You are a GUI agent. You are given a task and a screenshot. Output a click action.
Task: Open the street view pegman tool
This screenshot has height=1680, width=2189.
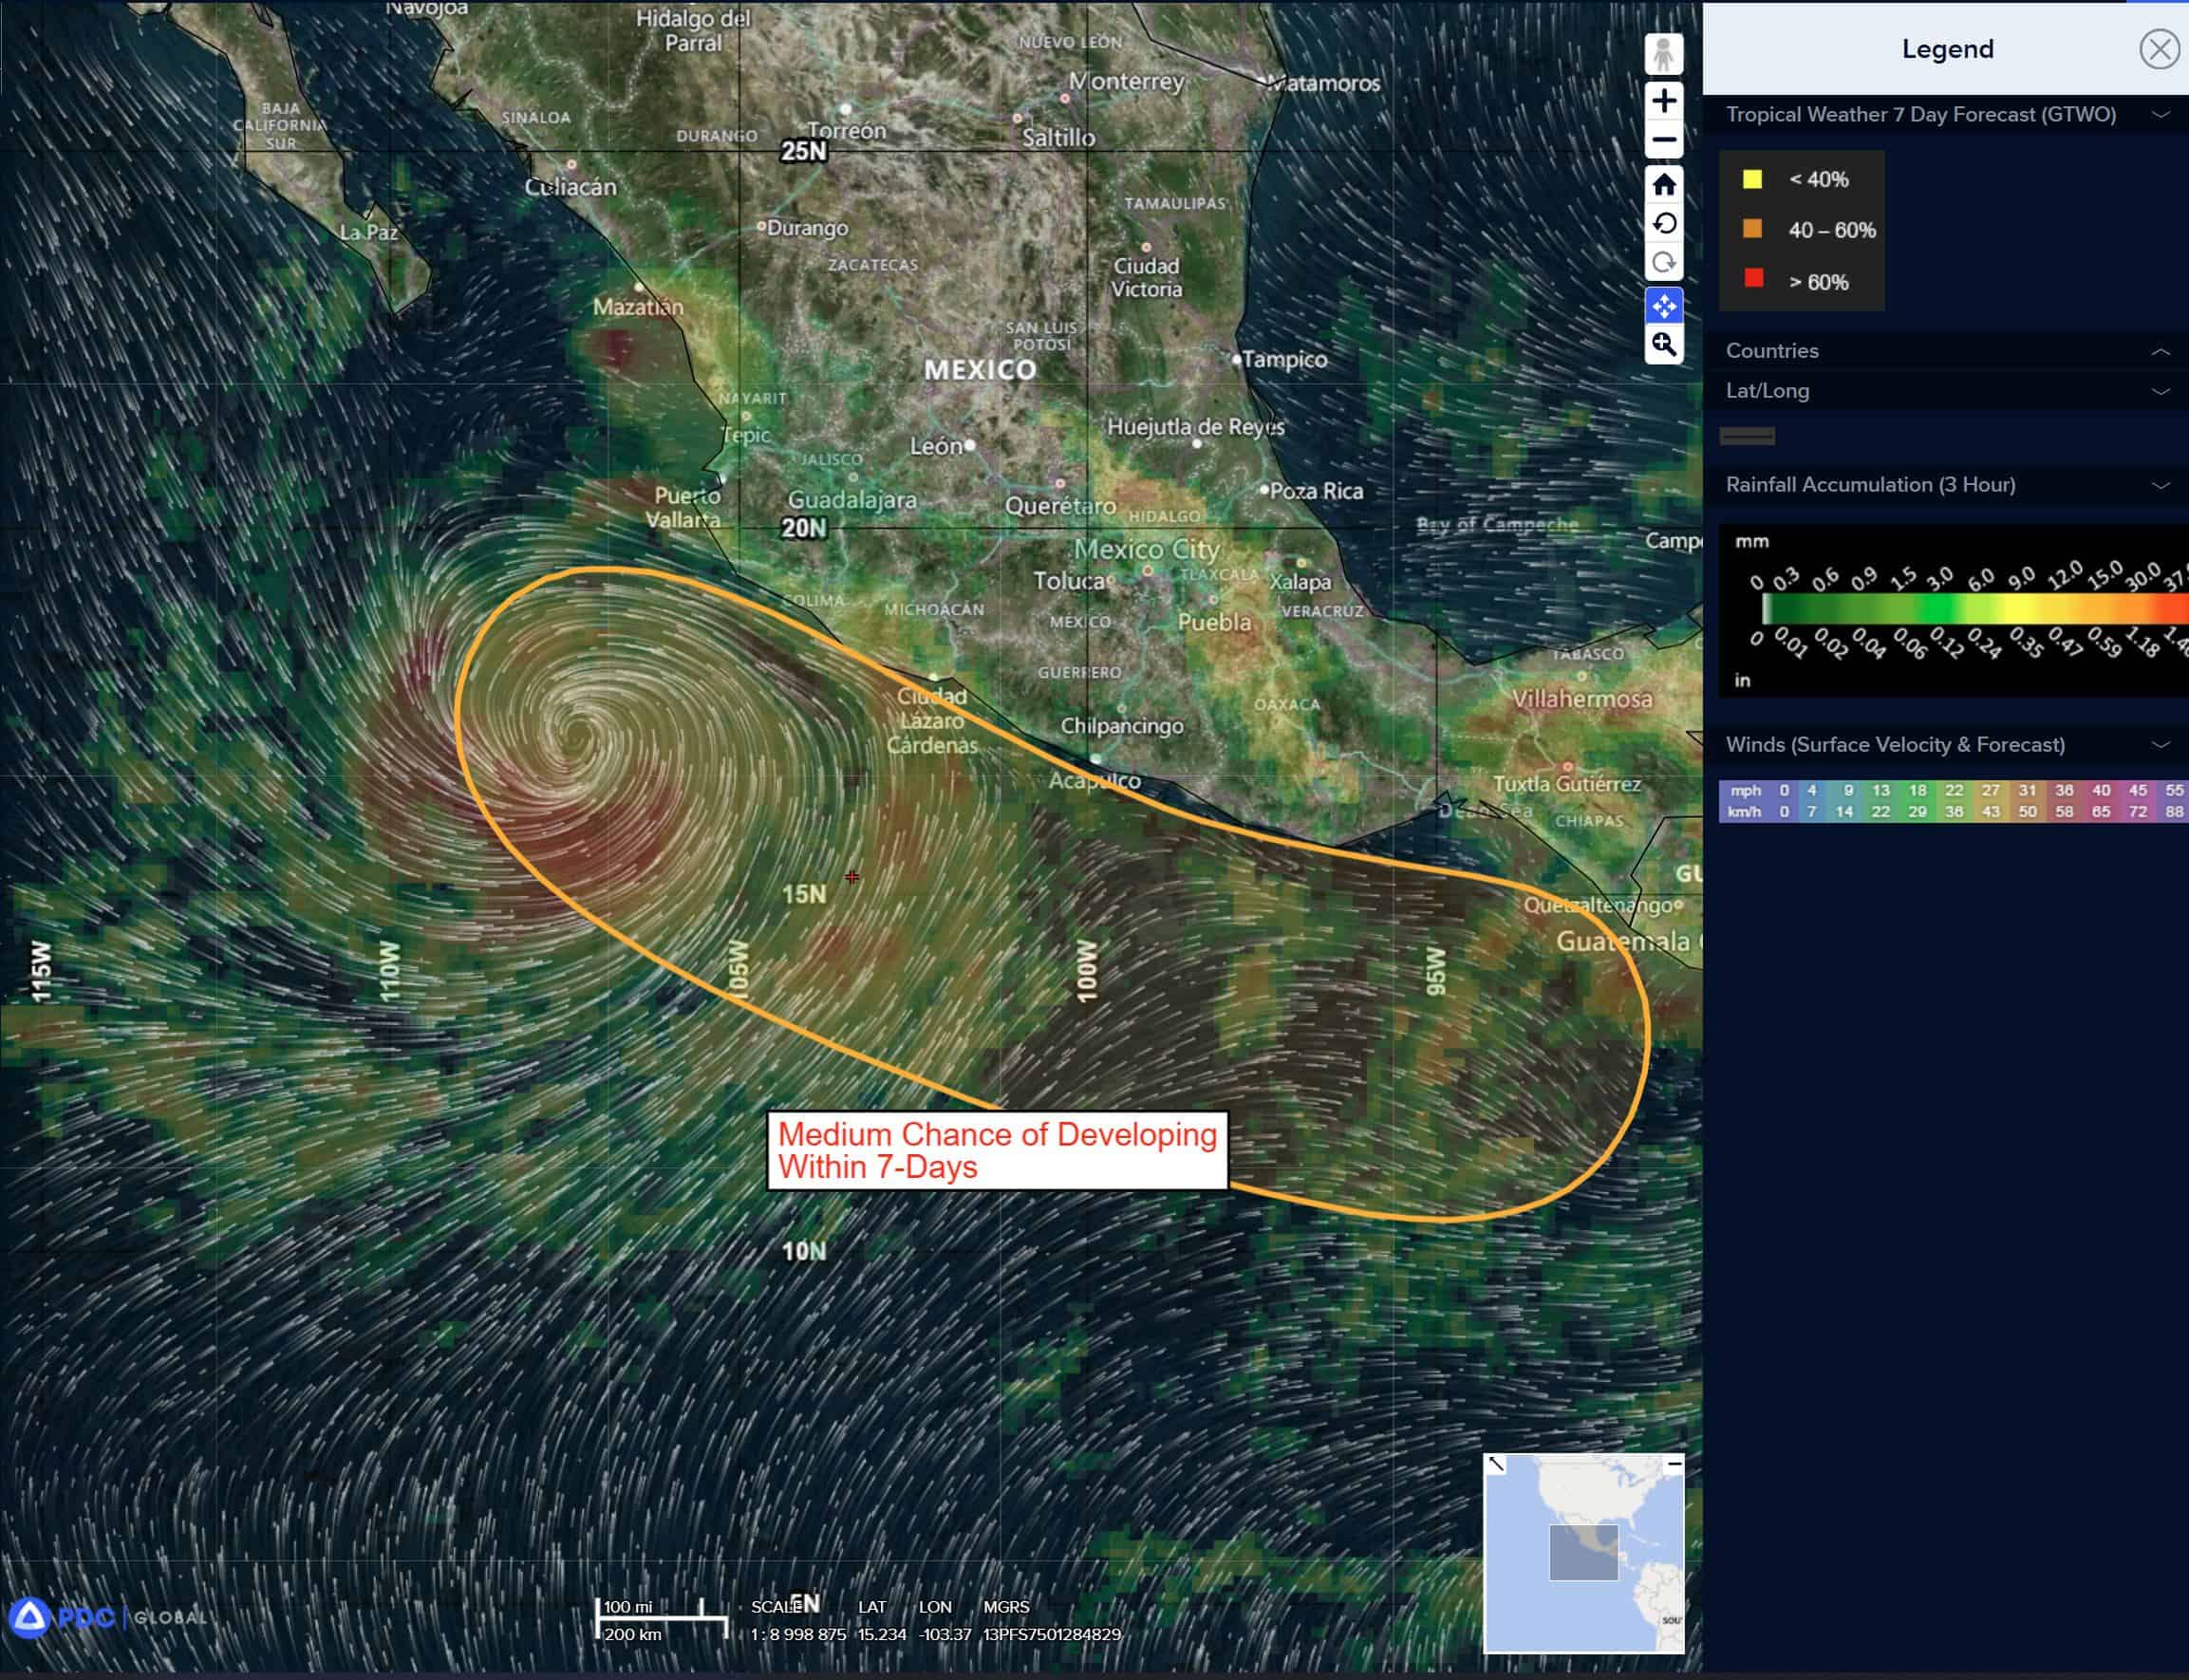[x=1663, y=54]
